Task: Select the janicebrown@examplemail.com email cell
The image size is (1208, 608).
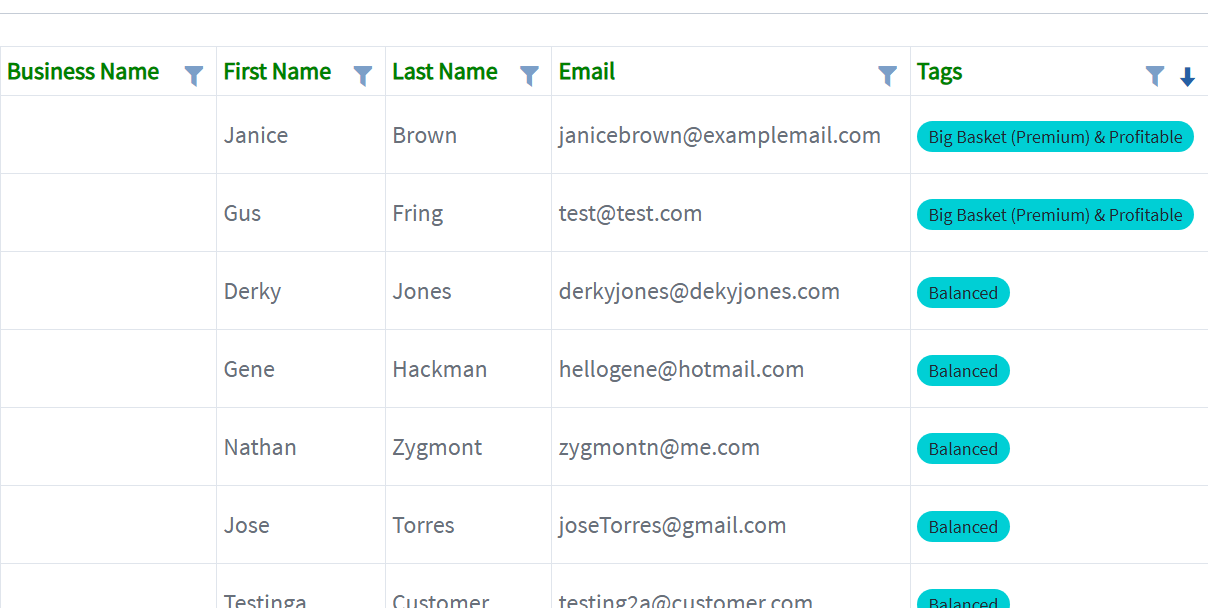Action: 731,135
